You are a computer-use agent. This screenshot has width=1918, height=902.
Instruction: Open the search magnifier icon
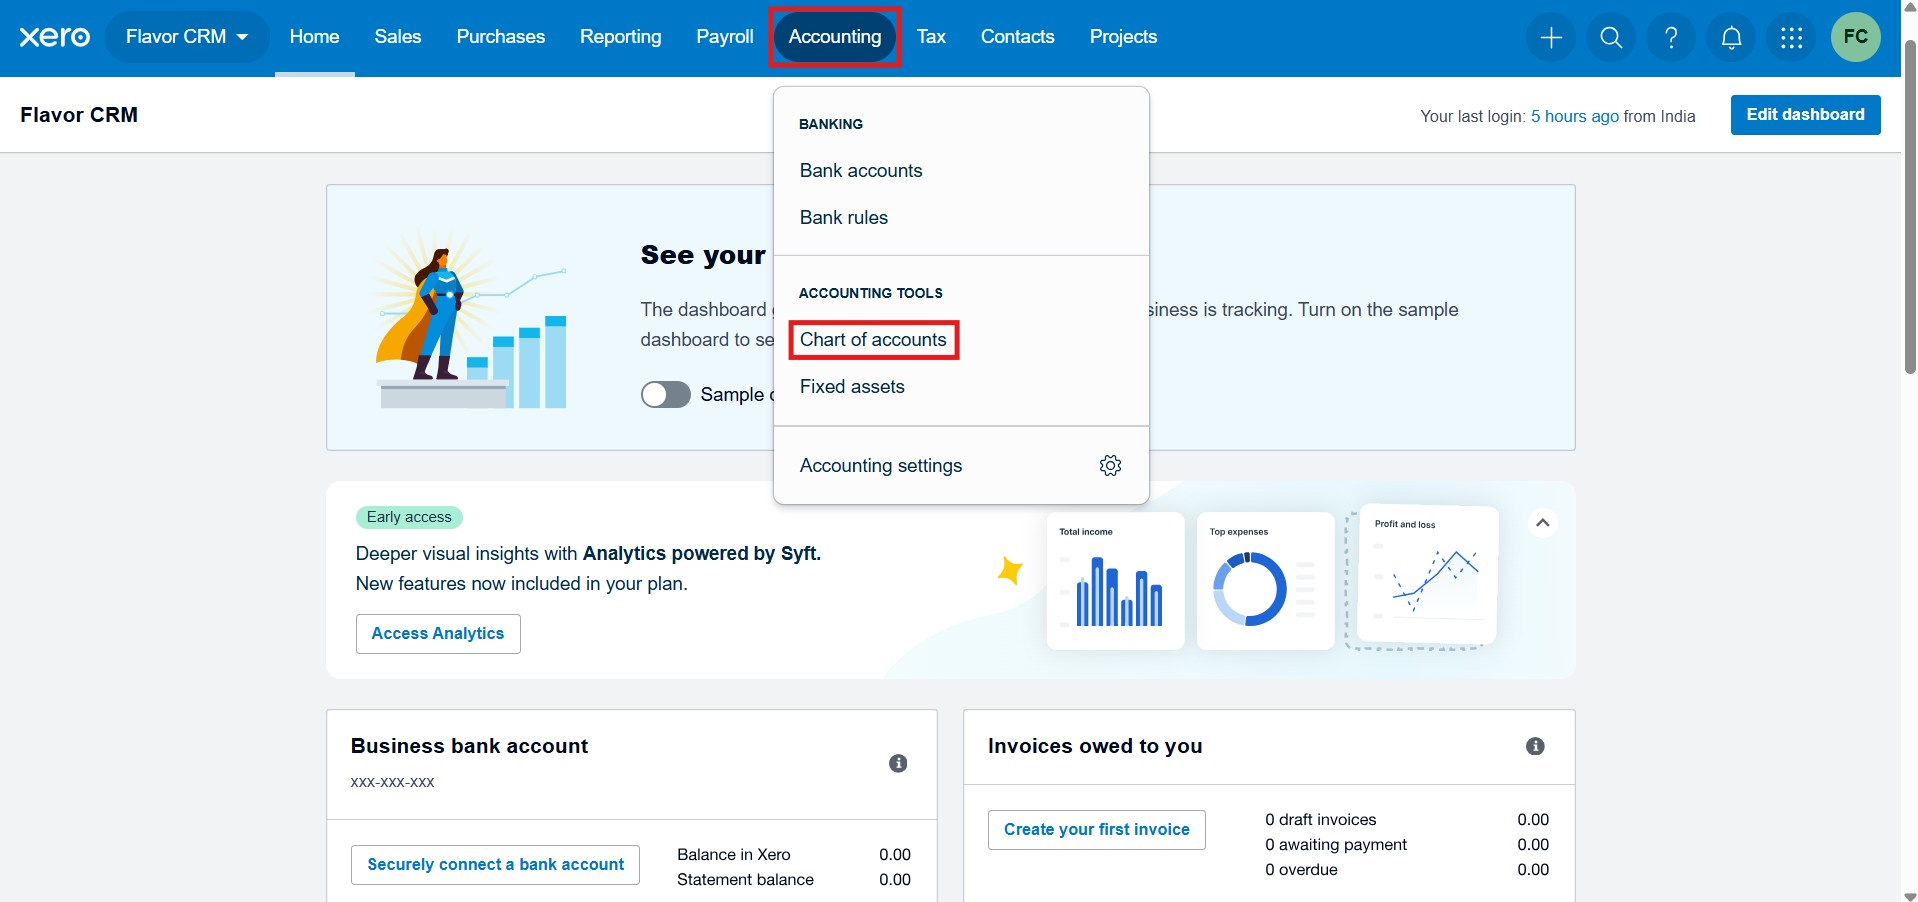click(1611, 38)
